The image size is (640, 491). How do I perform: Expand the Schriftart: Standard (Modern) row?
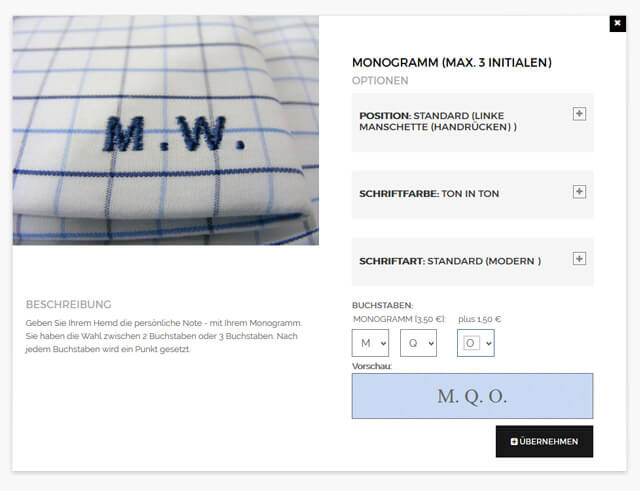click(473, 262)
